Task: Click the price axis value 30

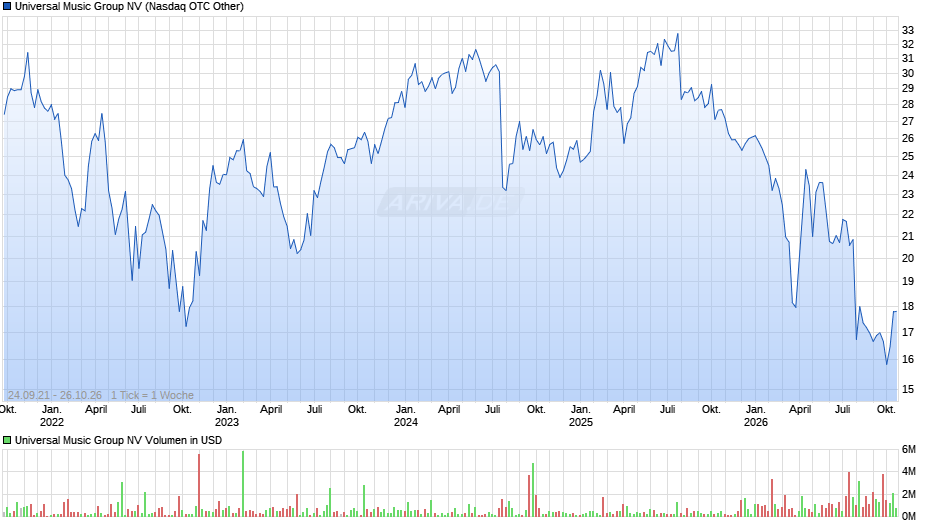Action: coord(908,73)
